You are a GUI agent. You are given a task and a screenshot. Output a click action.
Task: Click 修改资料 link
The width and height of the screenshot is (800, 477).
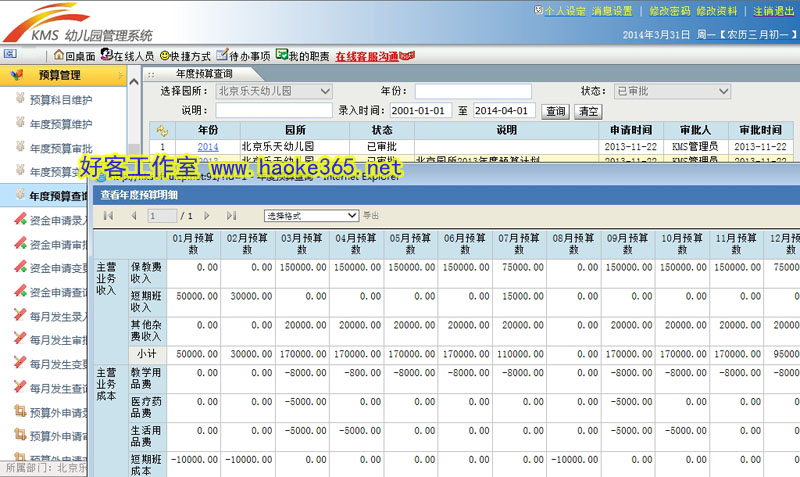(716, 11)
